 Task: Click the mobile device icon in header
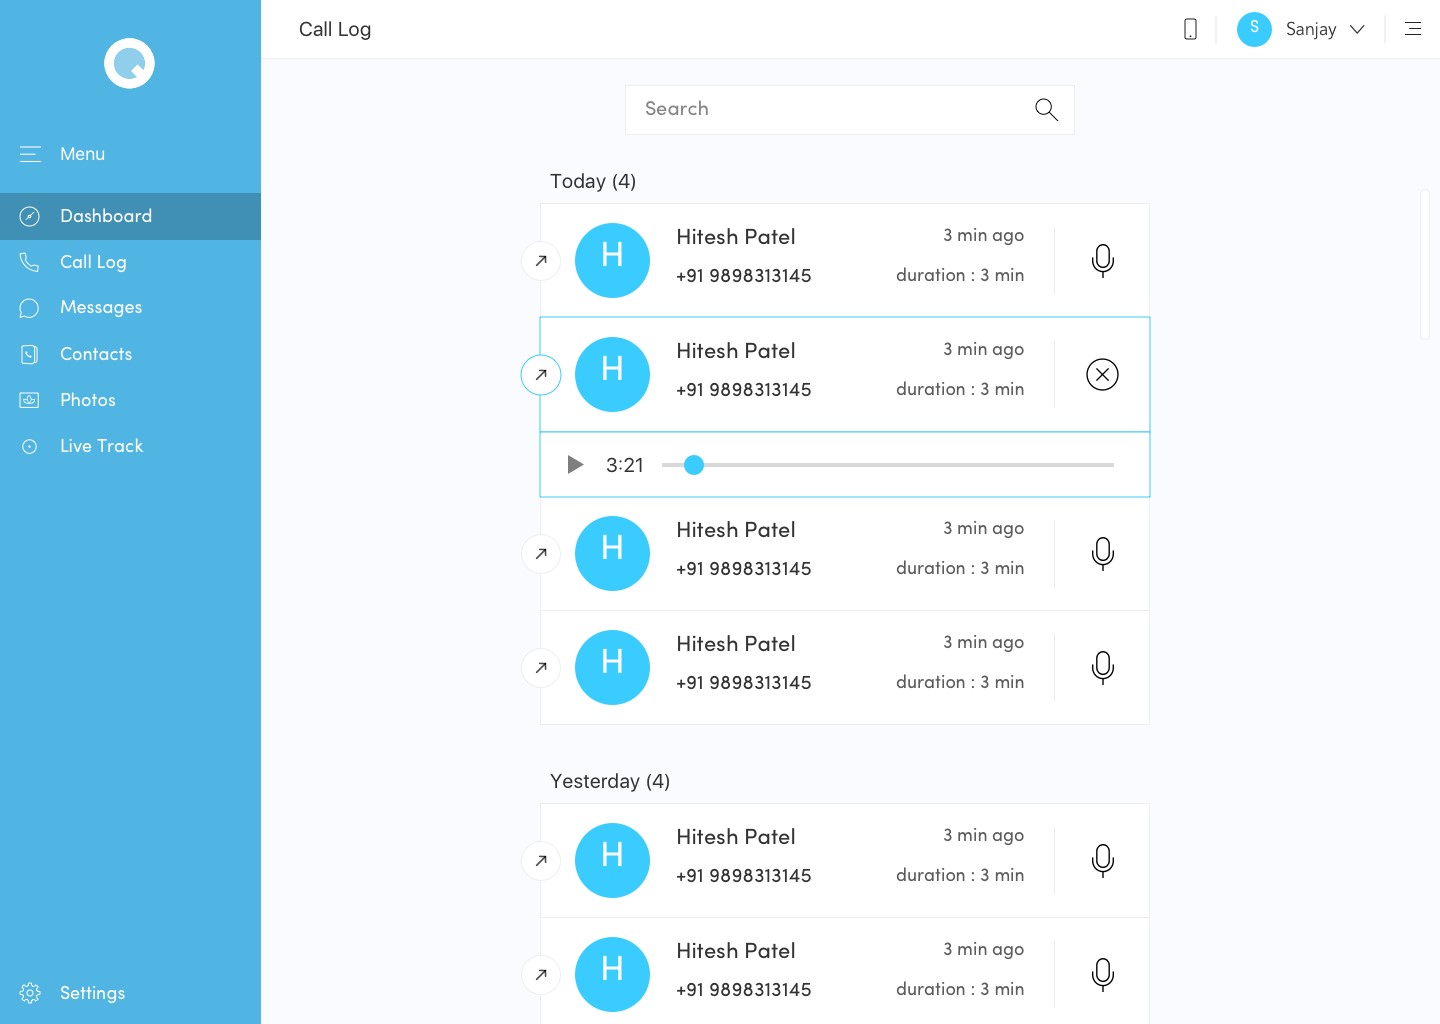click(x=1190, y=29)
